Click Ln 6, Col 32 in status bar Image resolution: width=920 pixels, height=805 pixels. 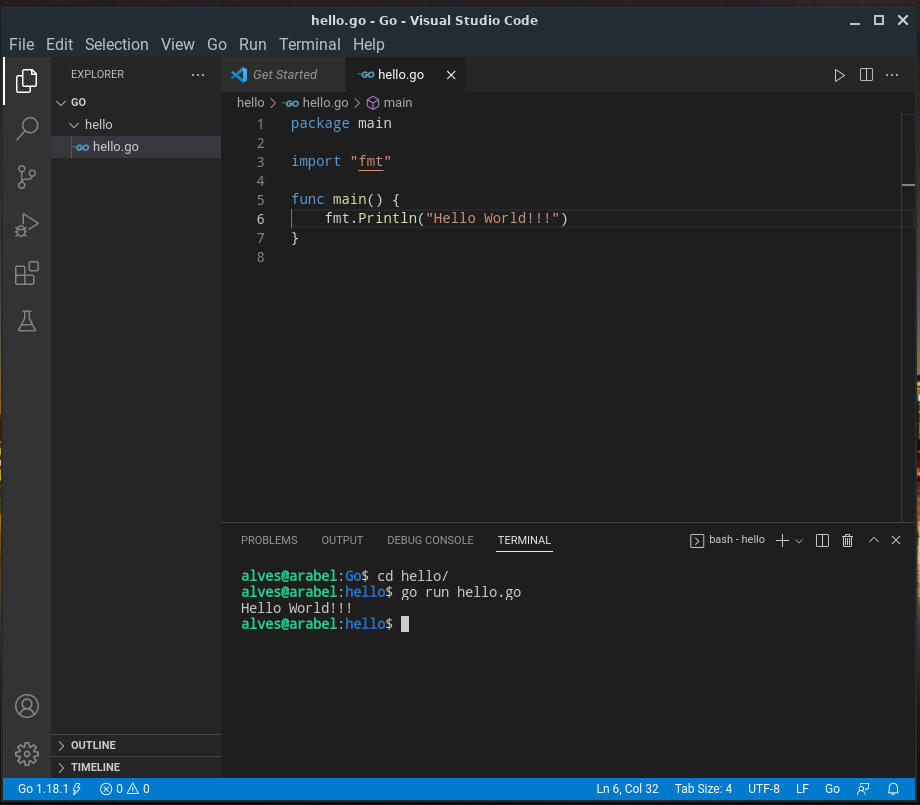coord(627,789)
